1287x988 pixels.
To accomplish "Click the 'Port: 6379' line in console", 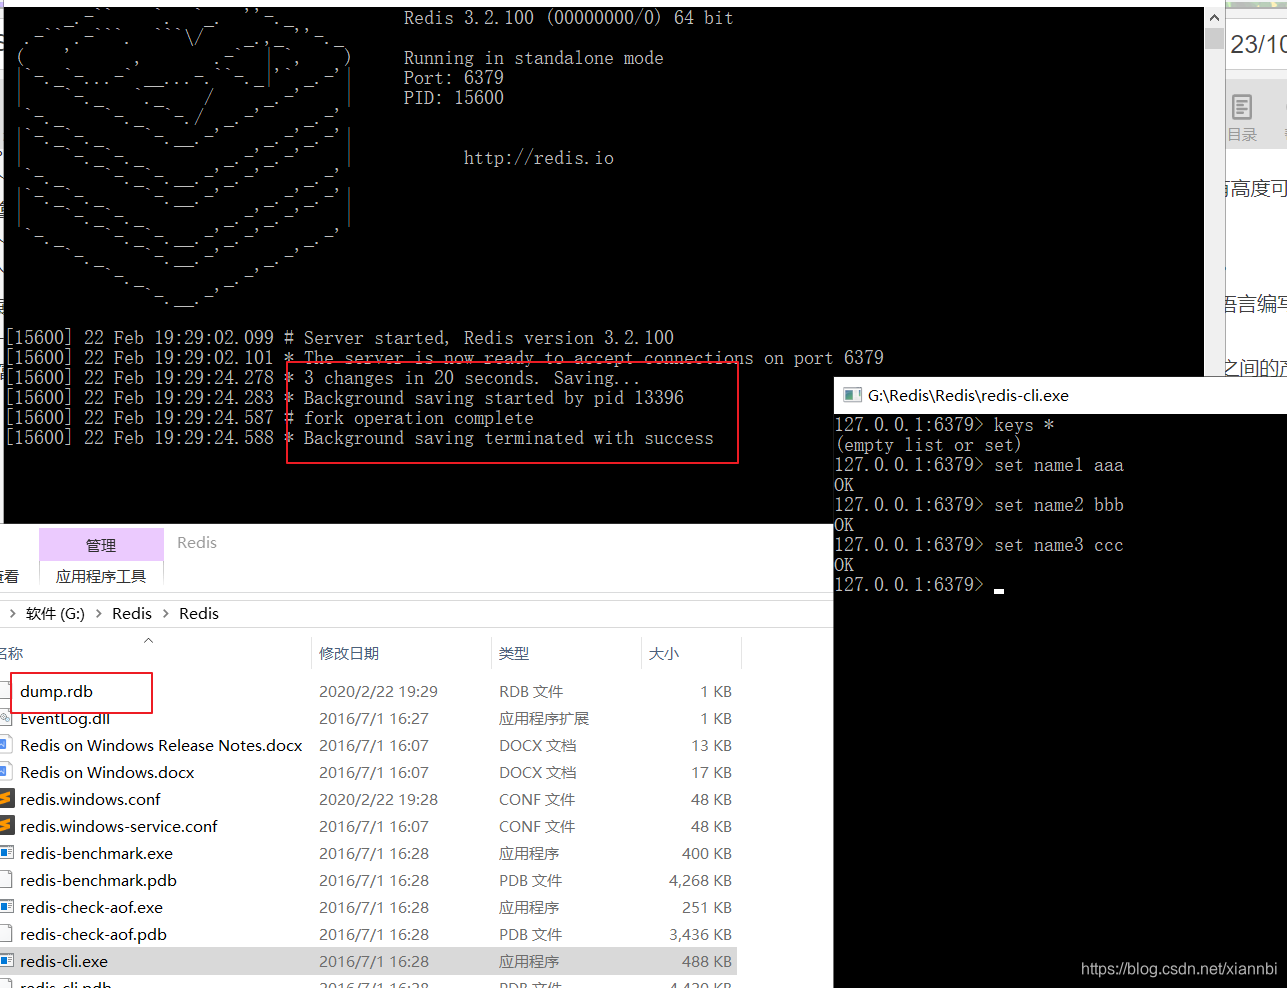I will click(454, 78).
